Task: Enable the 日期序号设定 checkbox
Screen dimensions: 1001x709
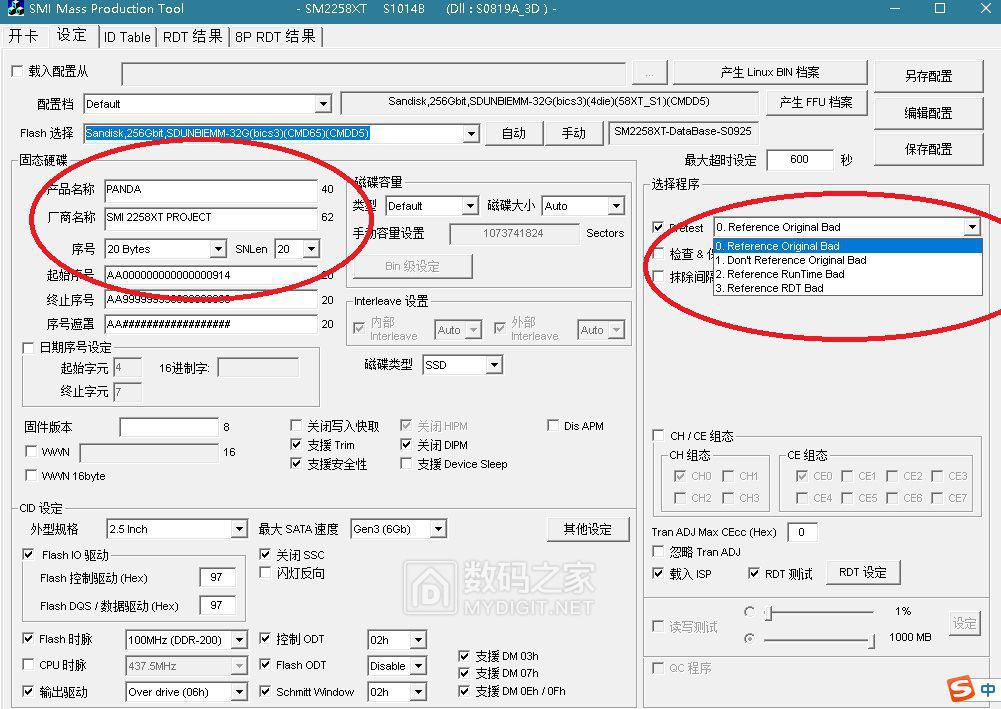Action: [28, 348]
